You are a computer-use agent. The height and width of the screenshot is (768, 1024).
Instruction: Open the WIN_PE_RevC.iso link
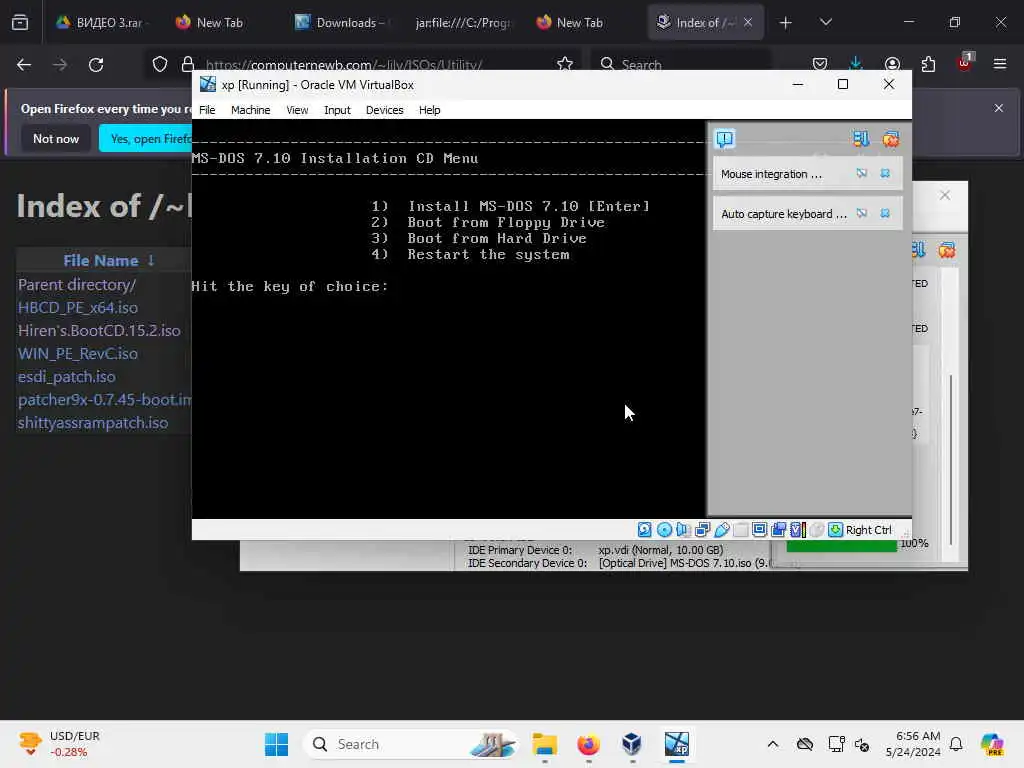pyautogui.click(x=78, y=353)
